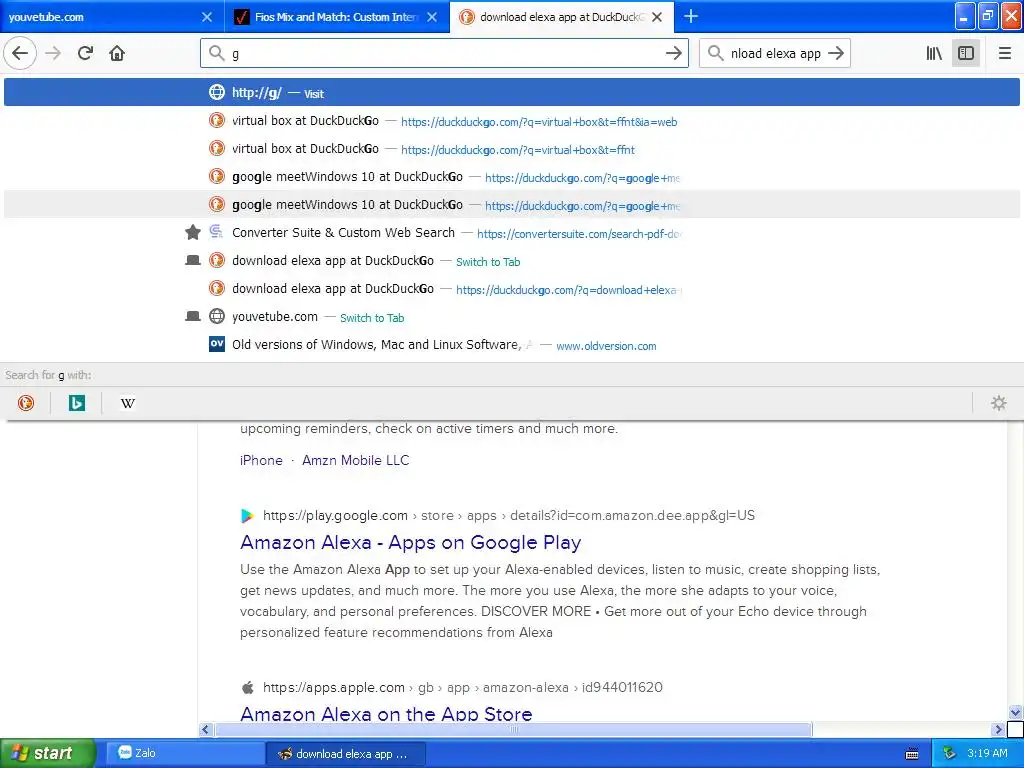The image size is (1024, 768).
Task: Click the play.google.com result URL
Action: point(509,515)
